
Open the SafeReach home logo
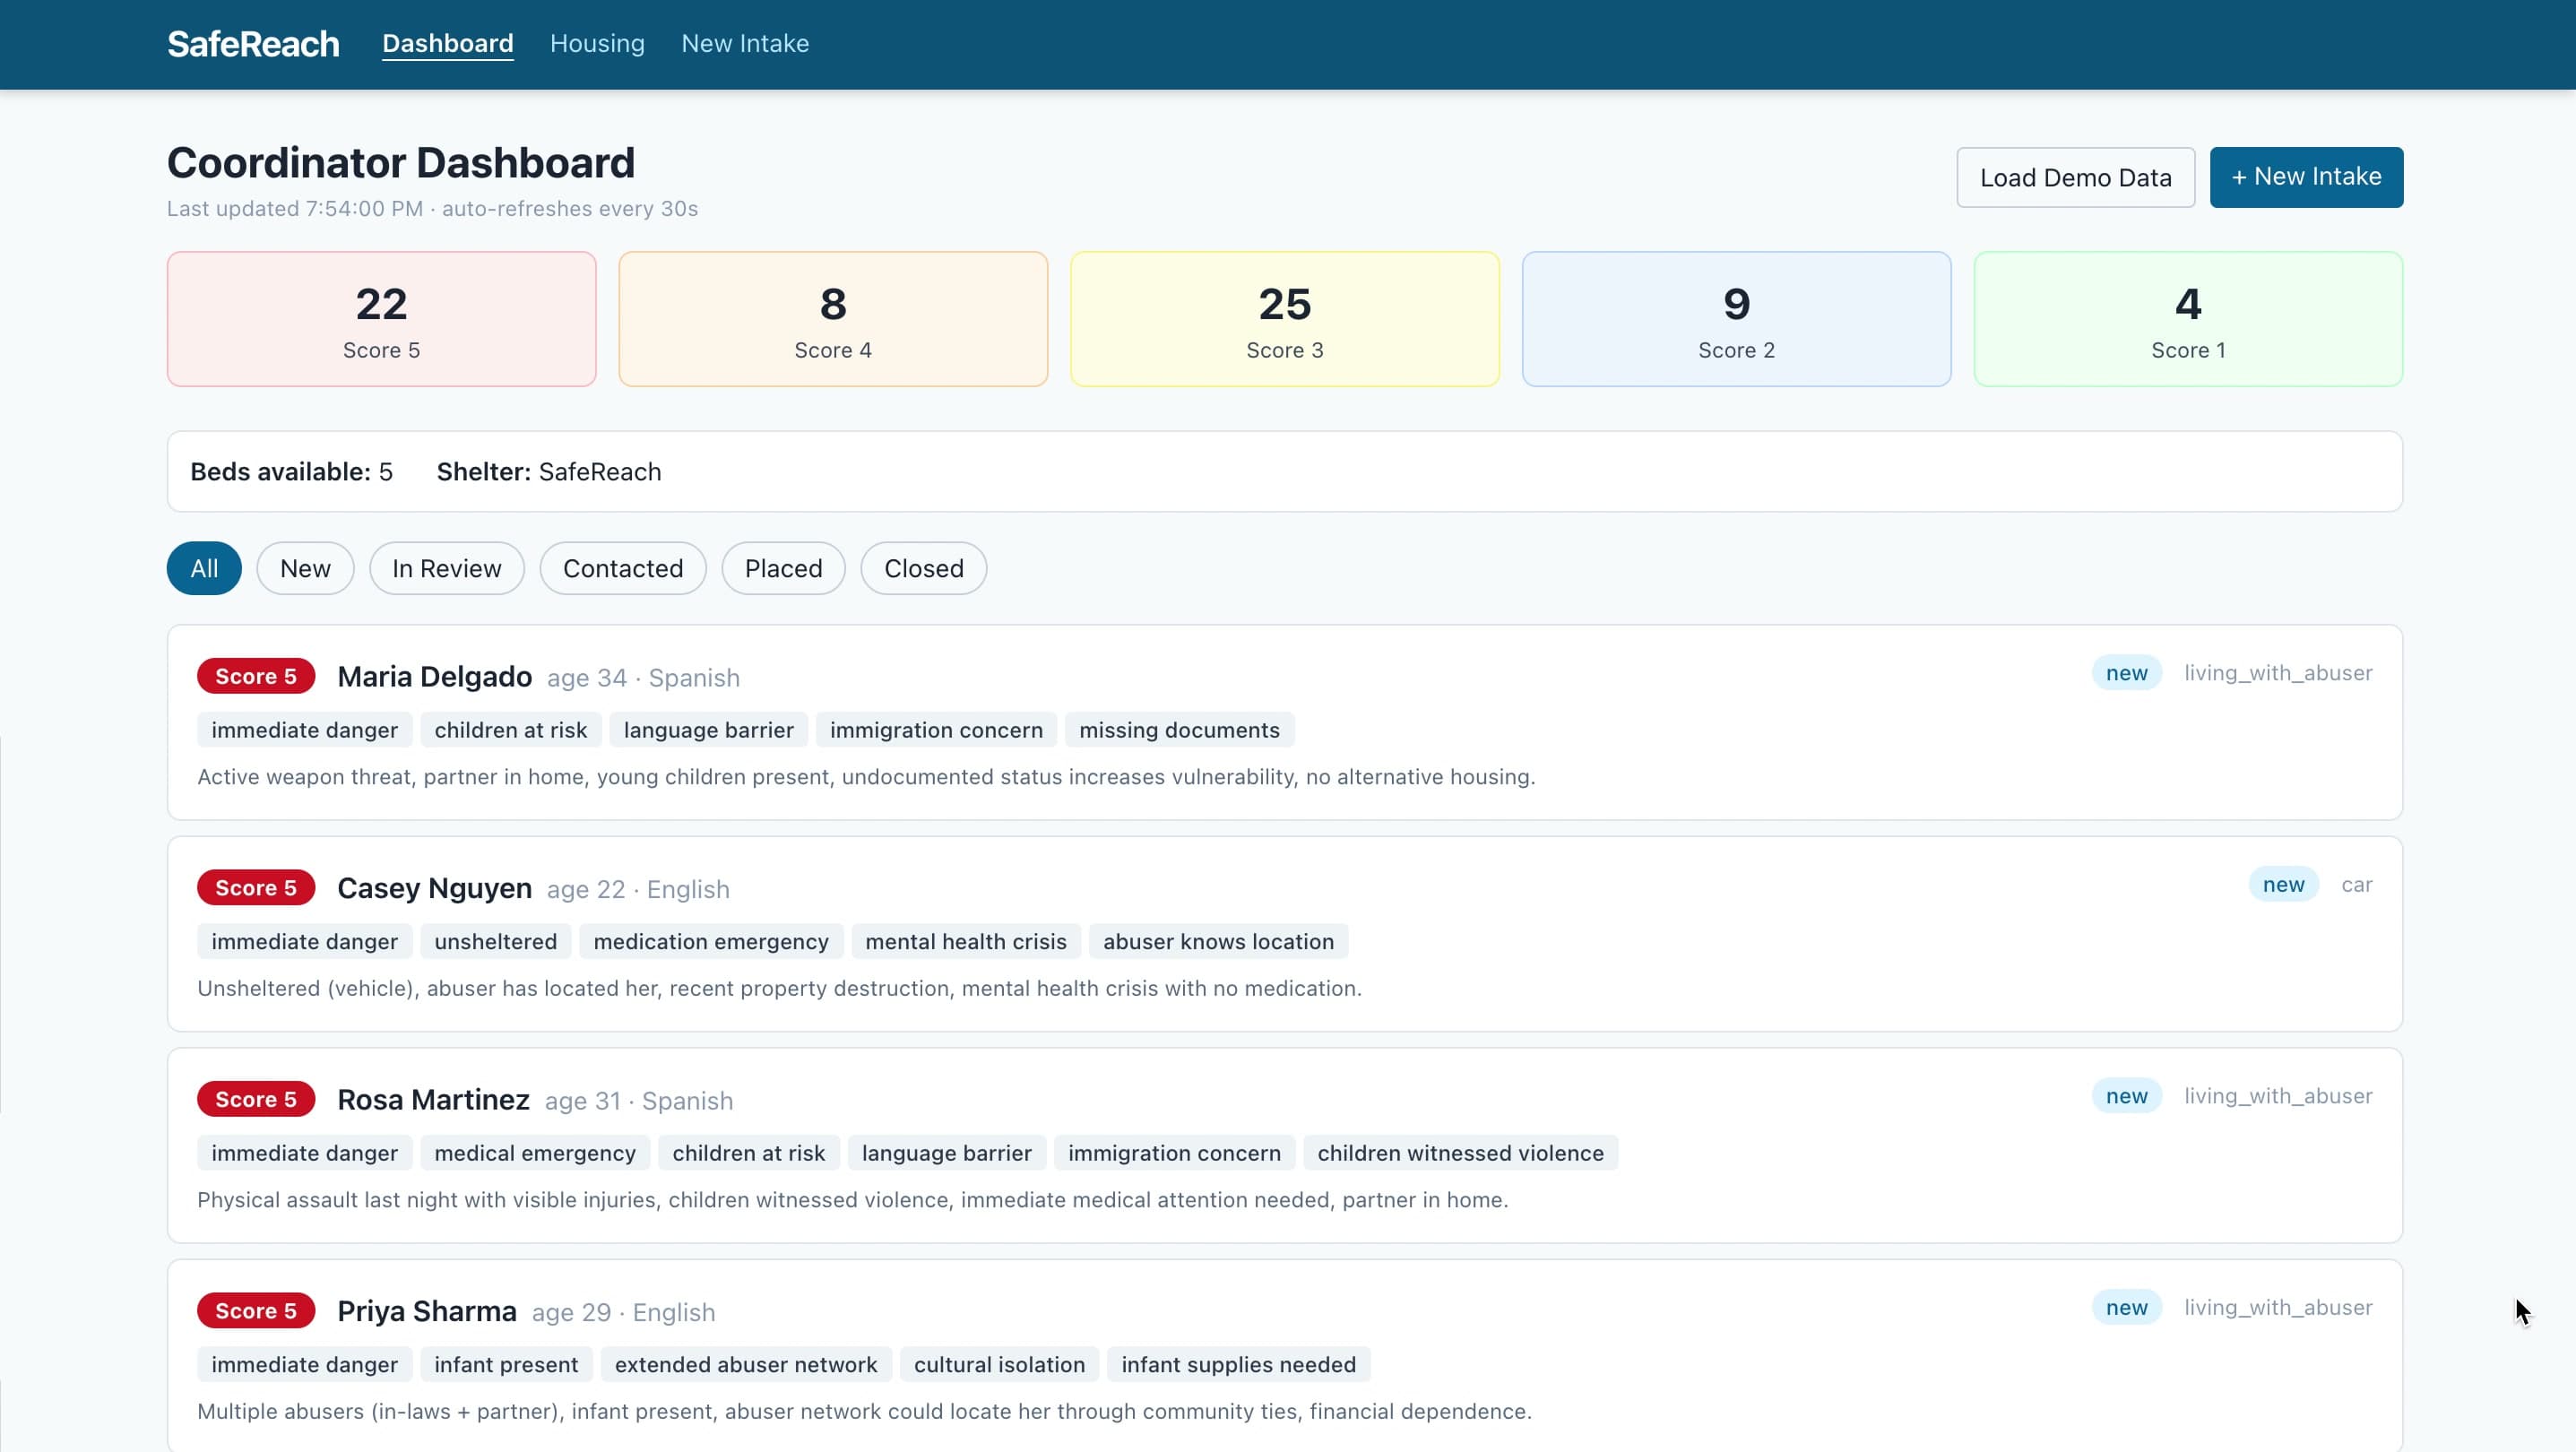coord(253,44)
